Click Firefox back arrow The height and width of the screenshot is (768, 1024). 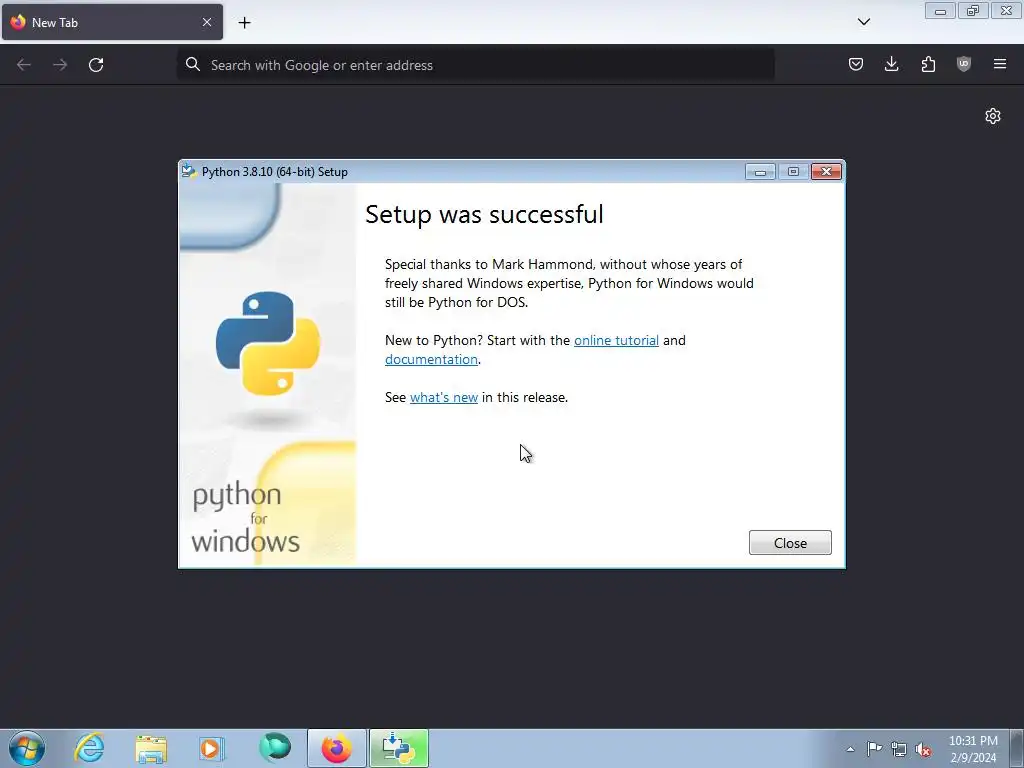click(x=24, y=65)
